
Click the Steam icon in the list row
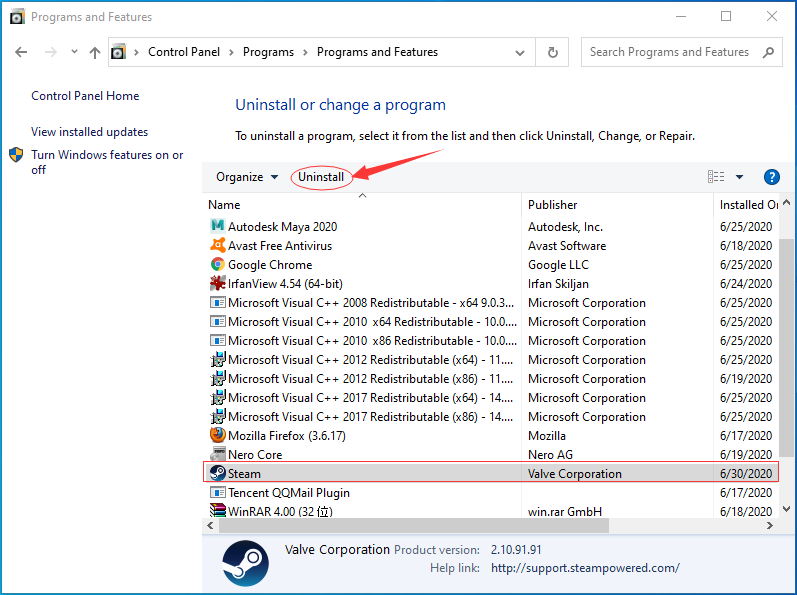click(218, 473)
